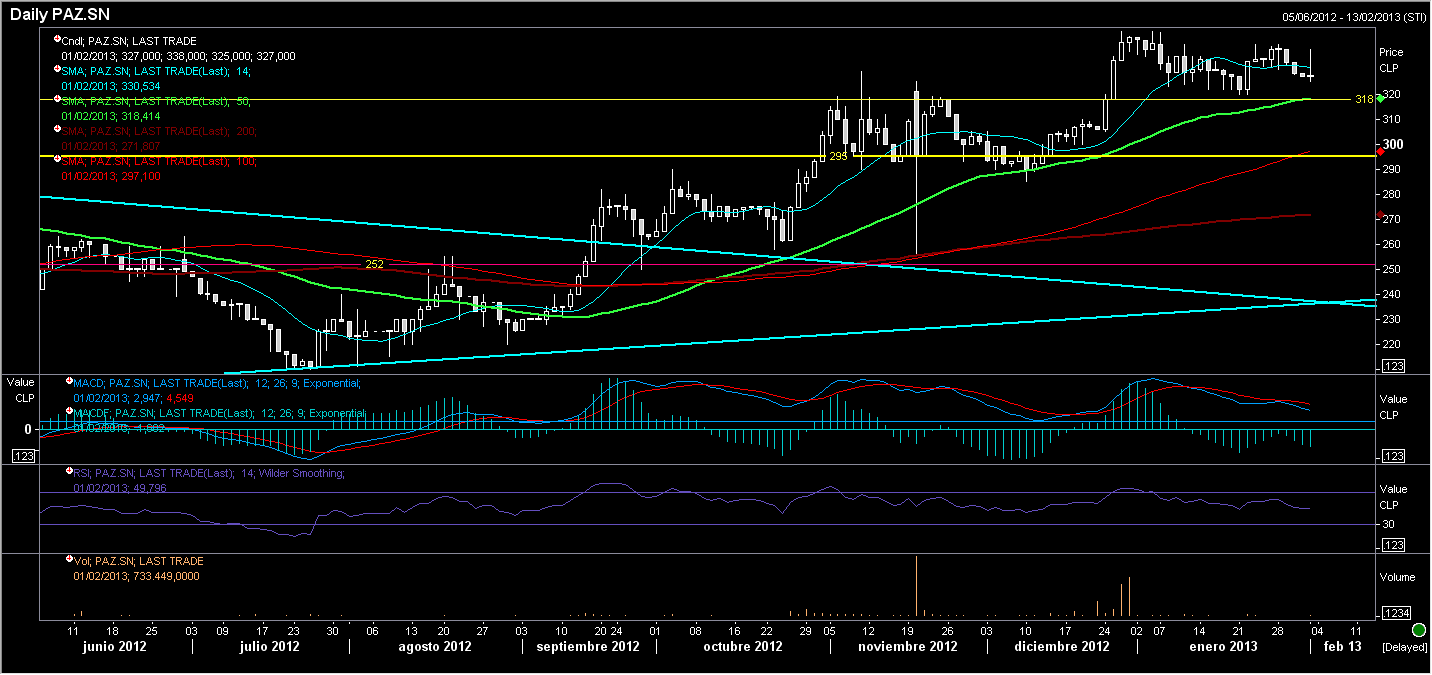The height and width of the screenshot is (675, 1432).
Task: Toggle the .123 box on the price axis
Action: [x=1393, y=367]
